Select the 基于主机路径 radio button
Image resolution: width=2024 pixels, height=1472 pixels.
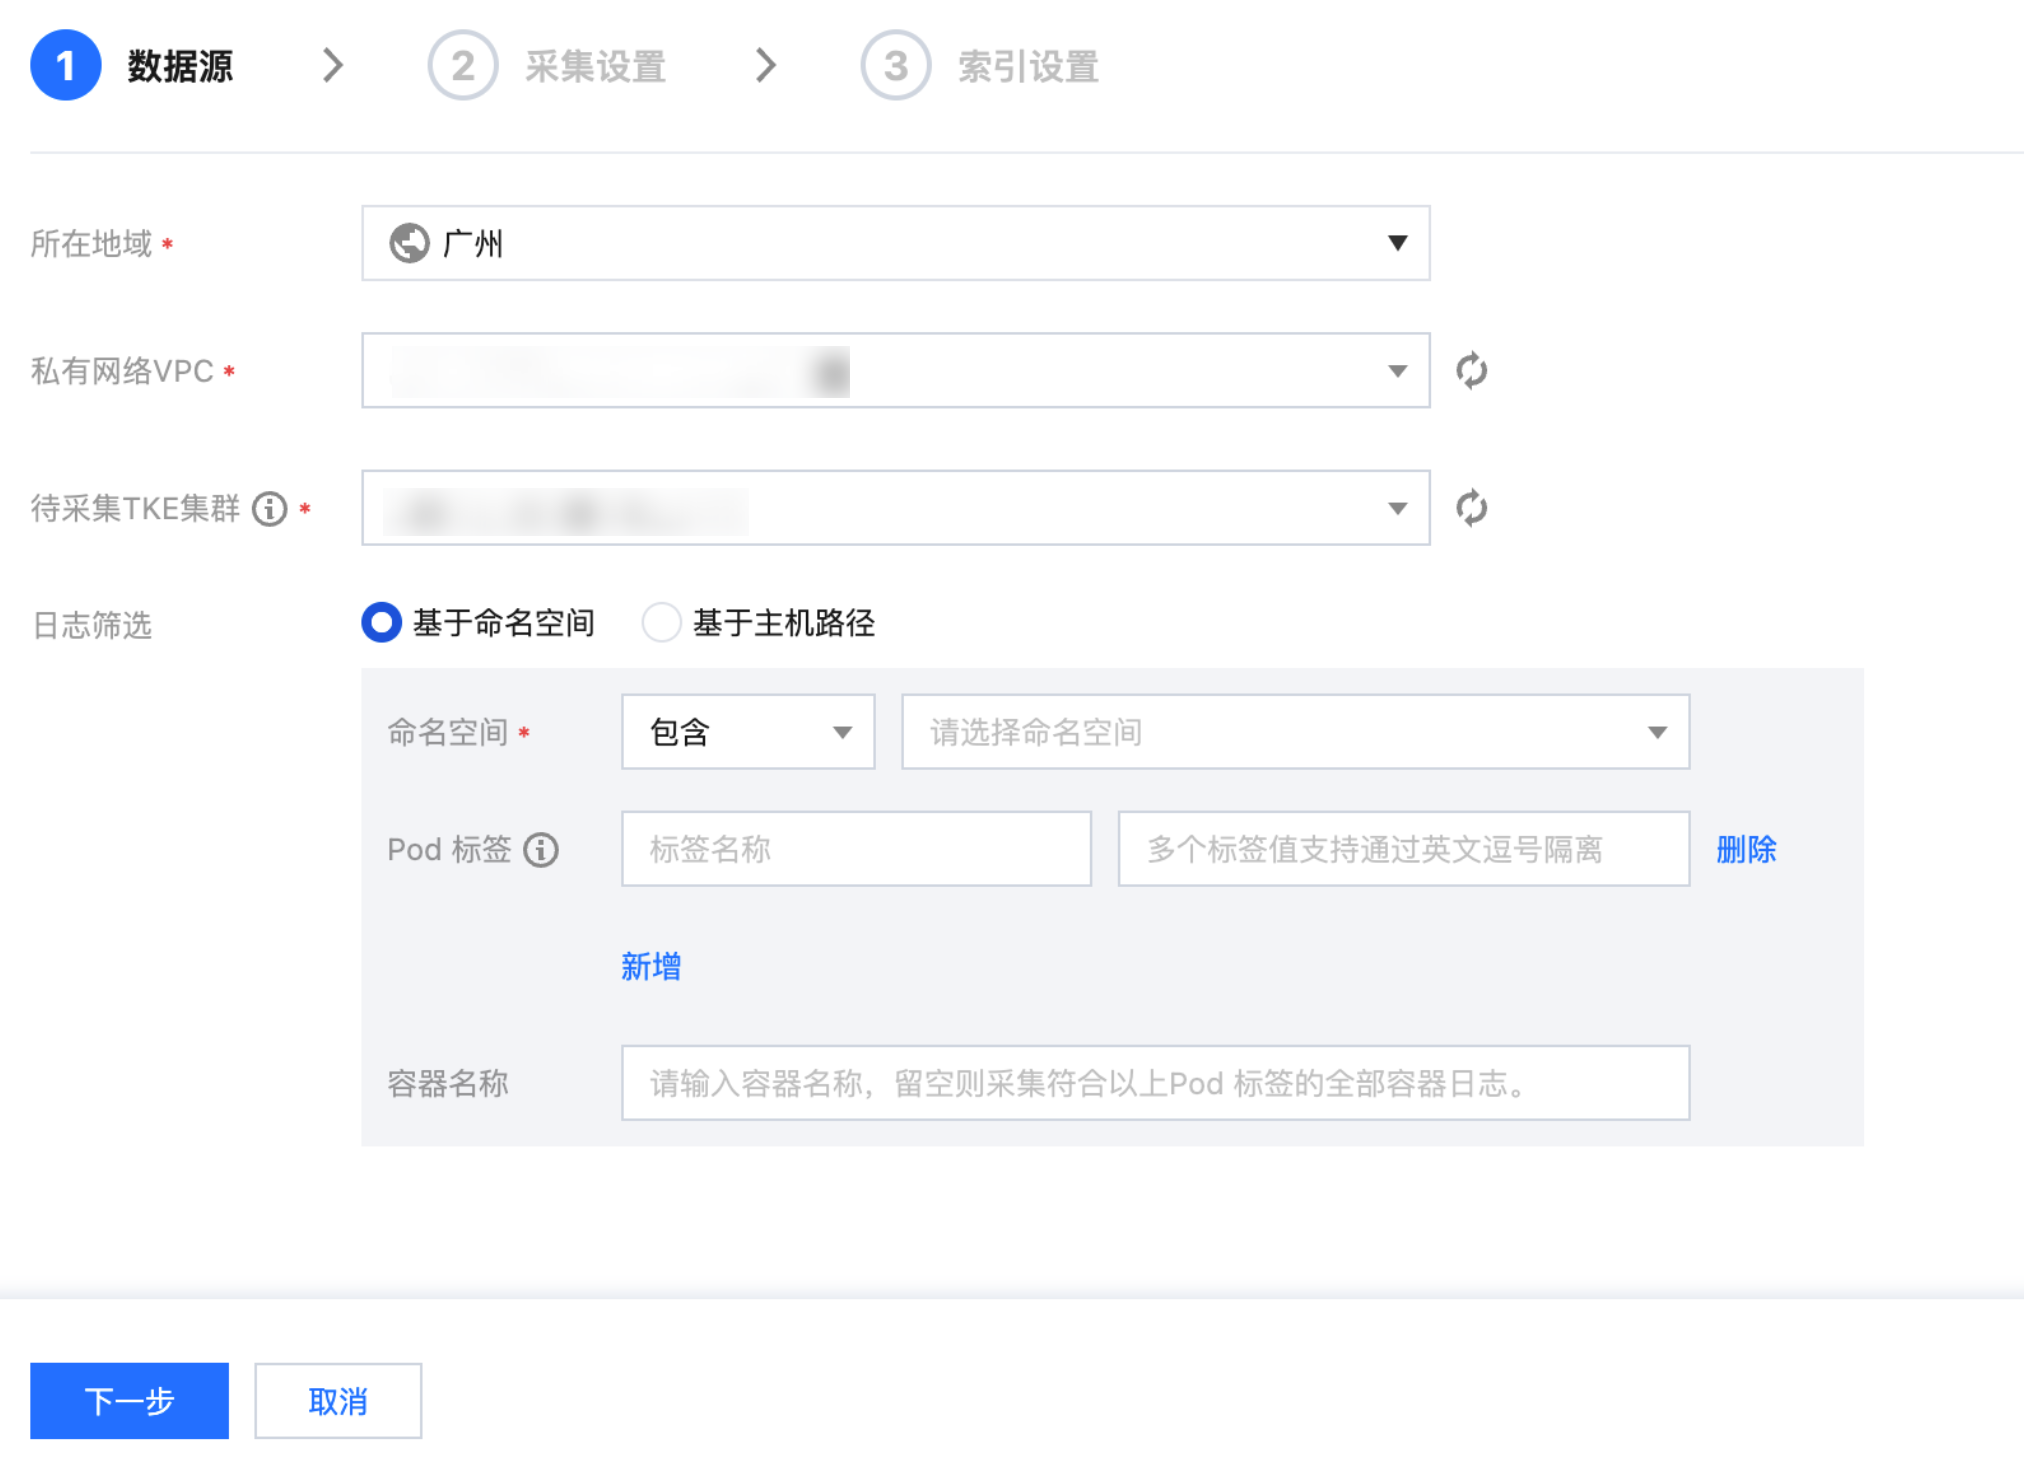point(661,623)
